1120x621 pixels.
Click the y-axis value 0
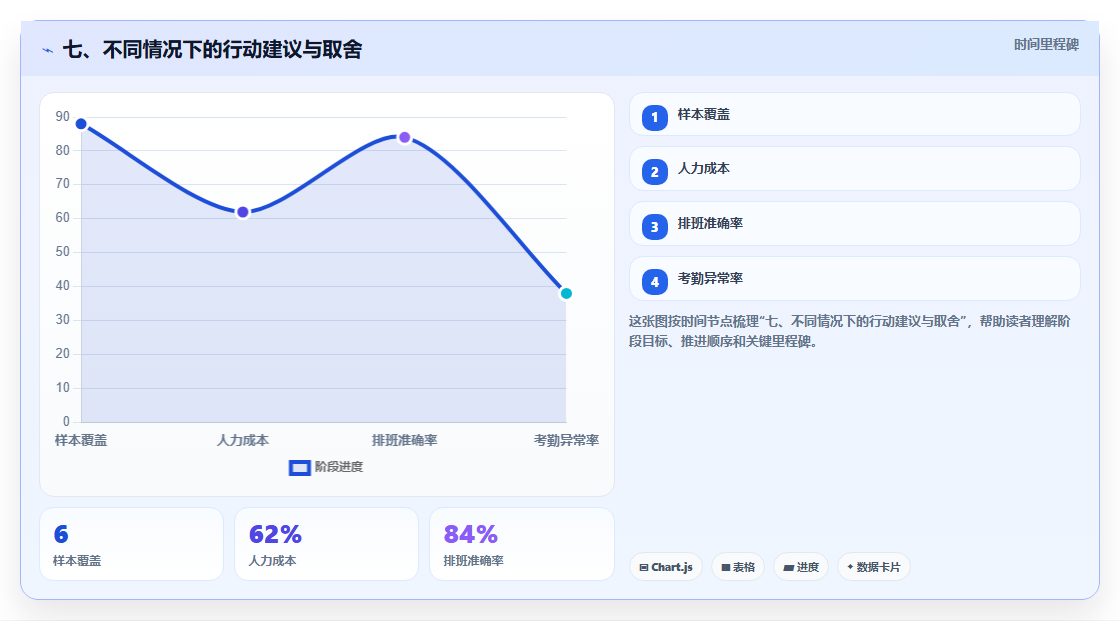tap(66, 422)
